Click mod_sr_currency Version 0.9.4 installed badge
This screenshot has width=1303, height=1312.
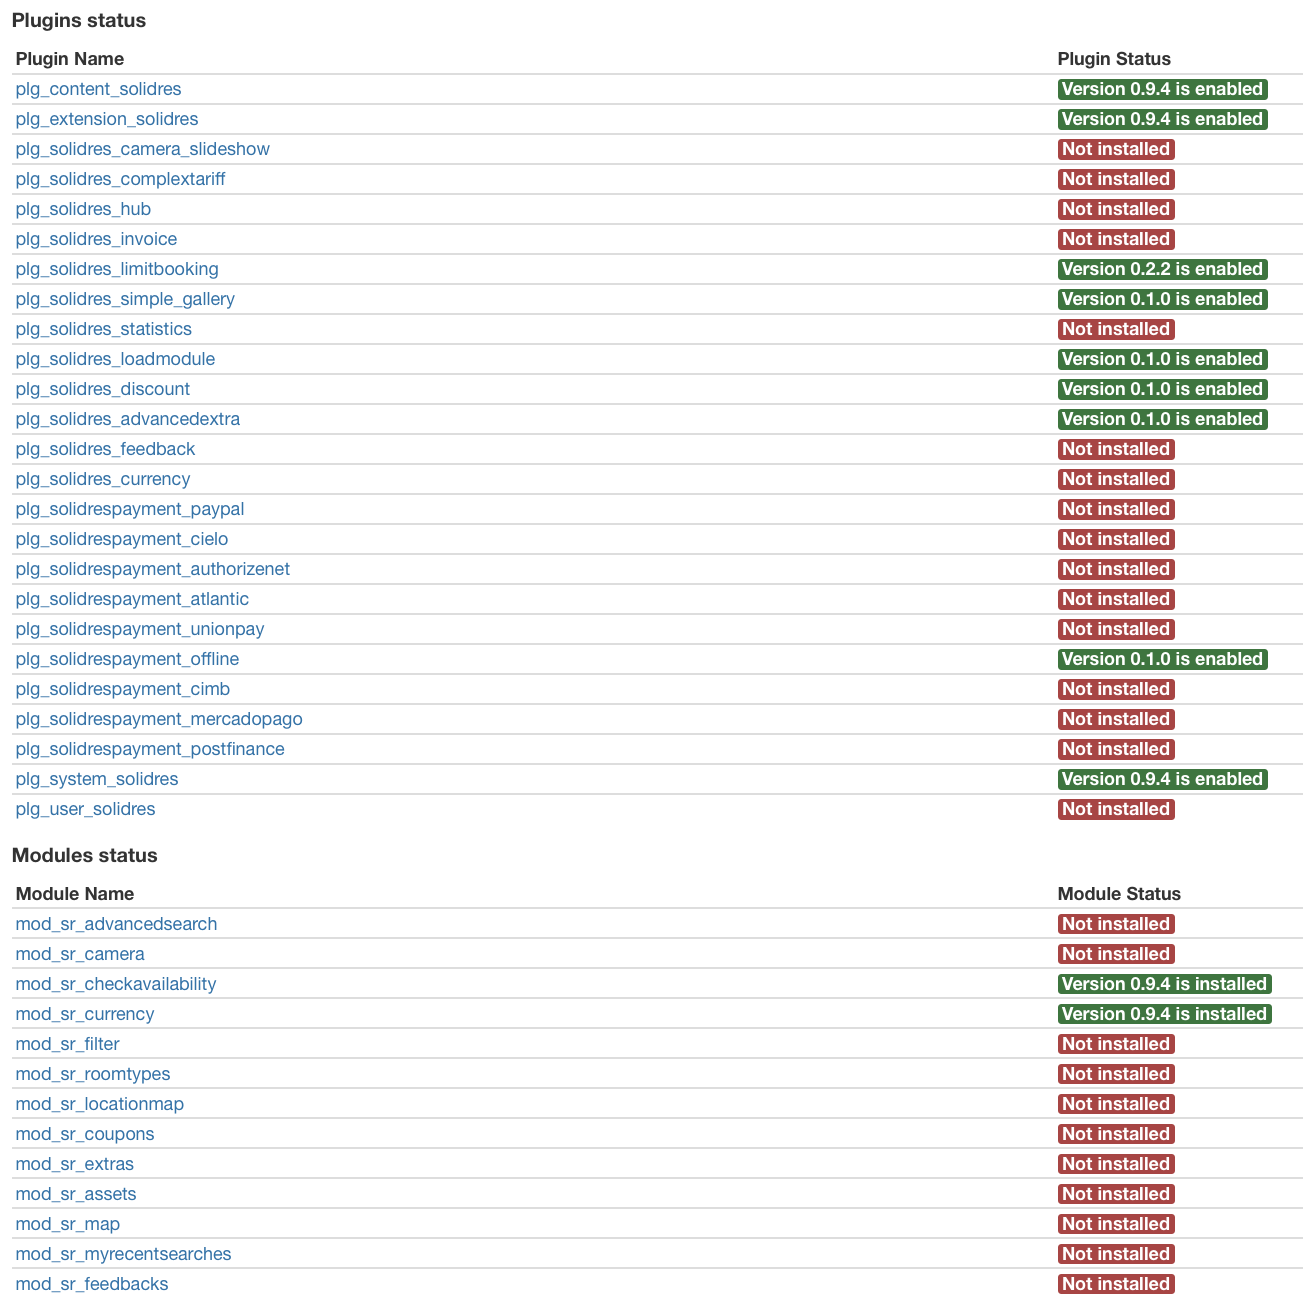[x=1164, y=1014]
